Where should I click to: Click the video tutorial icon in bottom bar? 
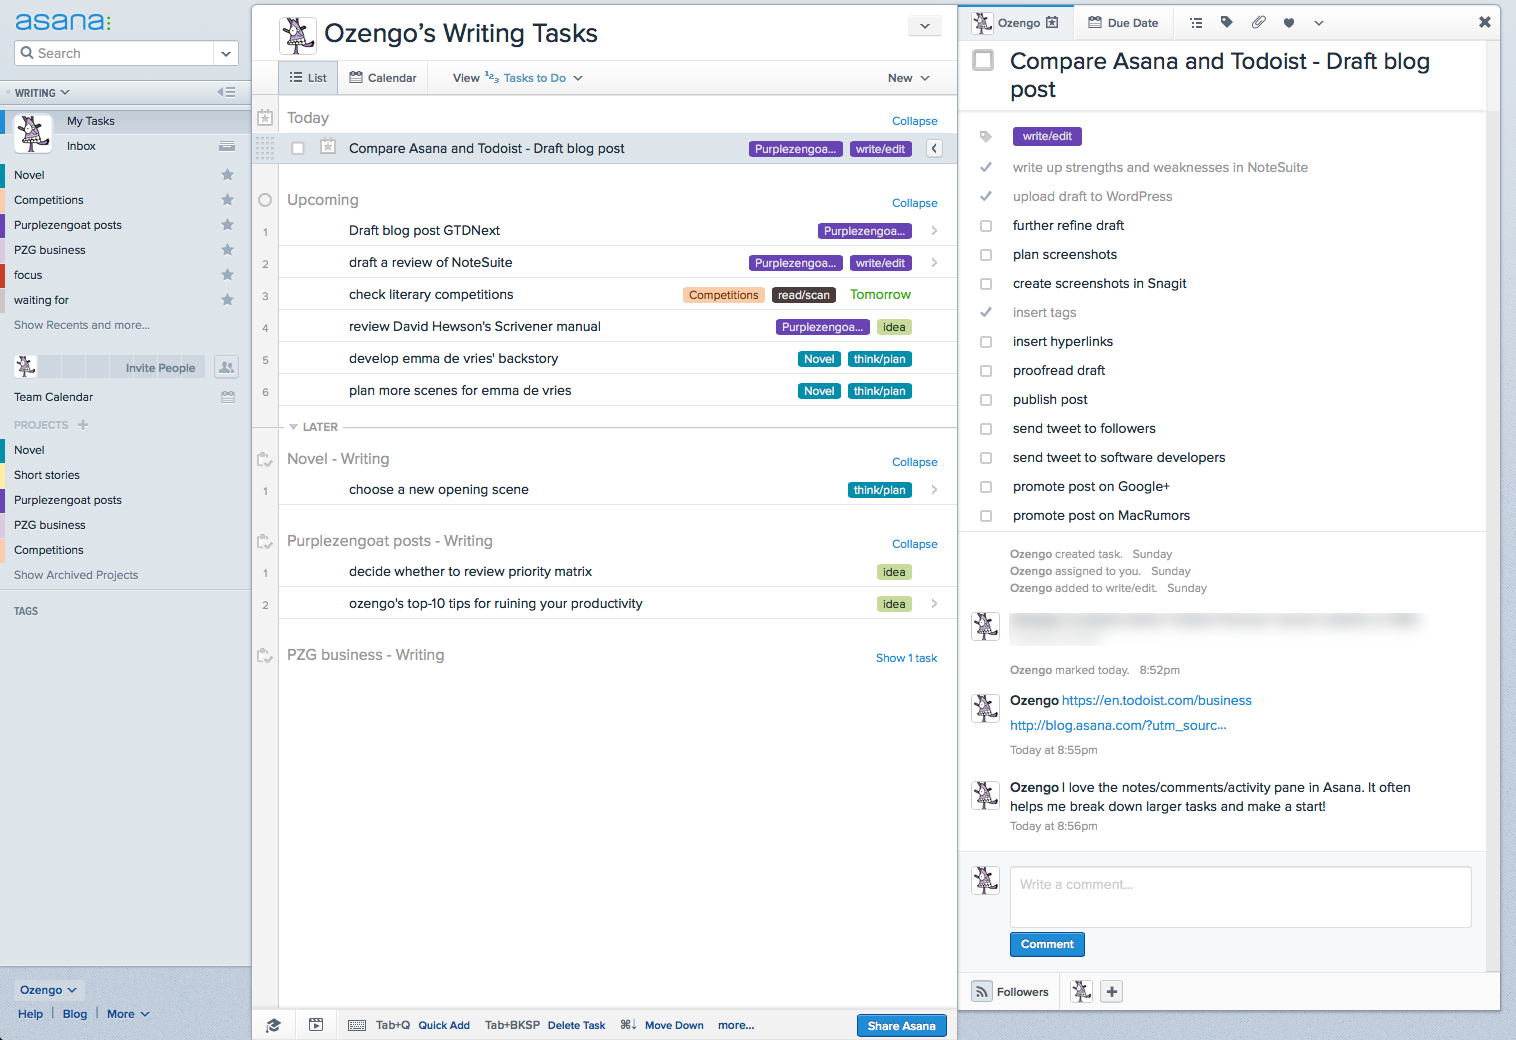316,1025
